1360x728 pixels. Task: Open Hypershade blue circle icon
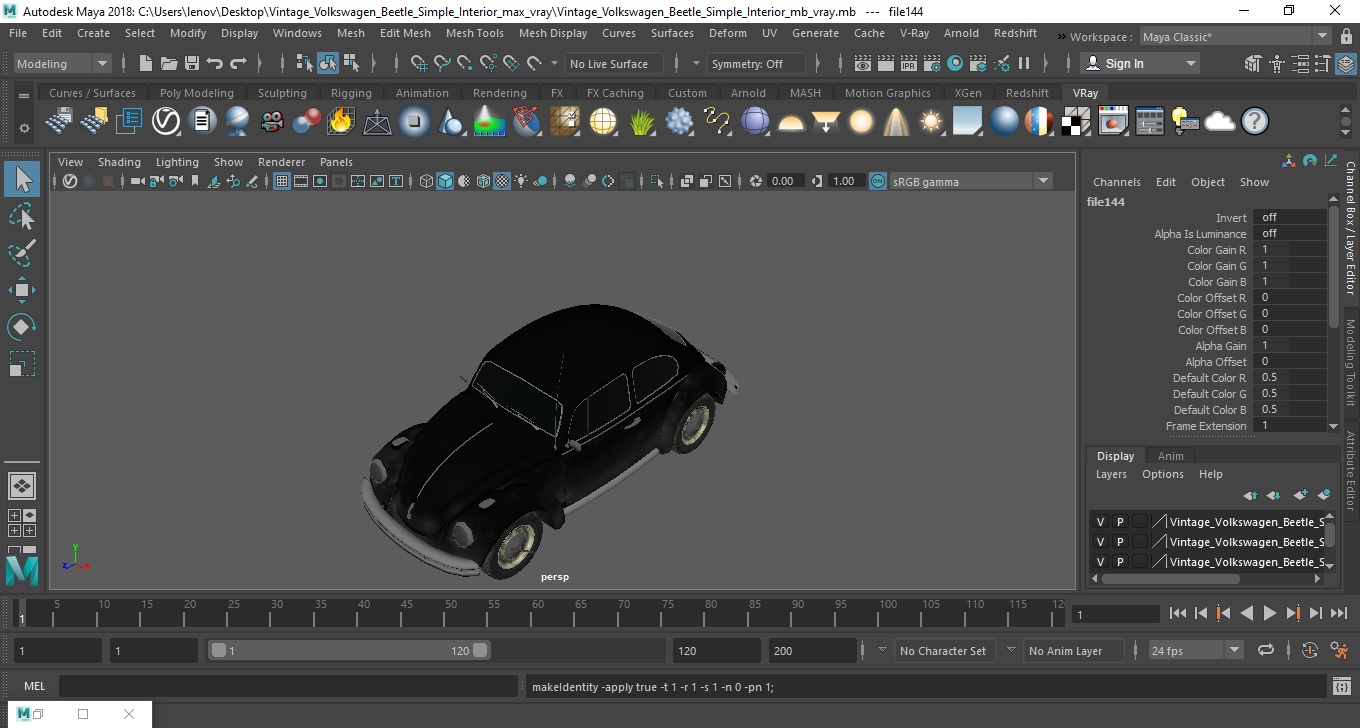coord(955,63)
